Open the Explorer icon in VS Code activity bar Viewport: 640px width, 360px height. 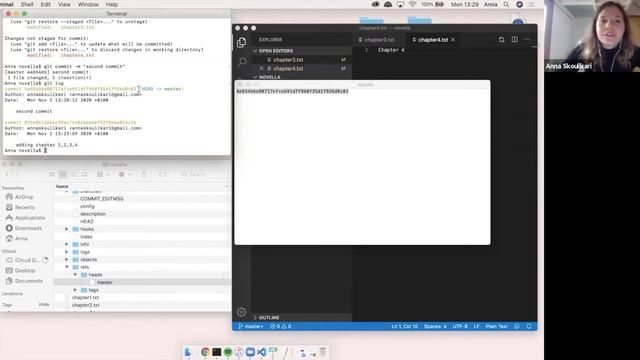point(241,42)
